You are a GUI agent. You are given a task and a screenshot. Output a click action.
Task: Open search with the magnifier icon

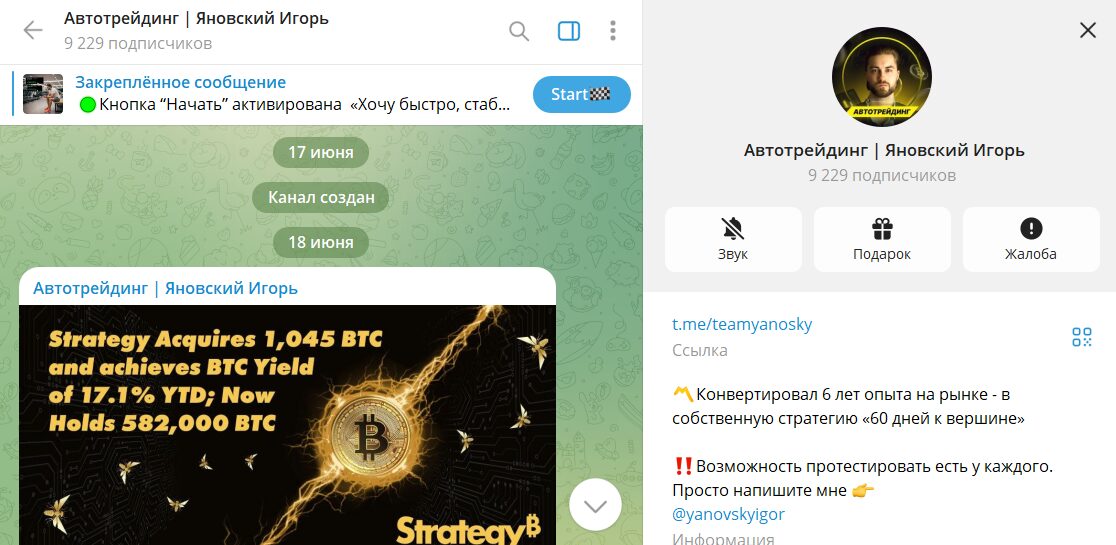coord(519,31)
